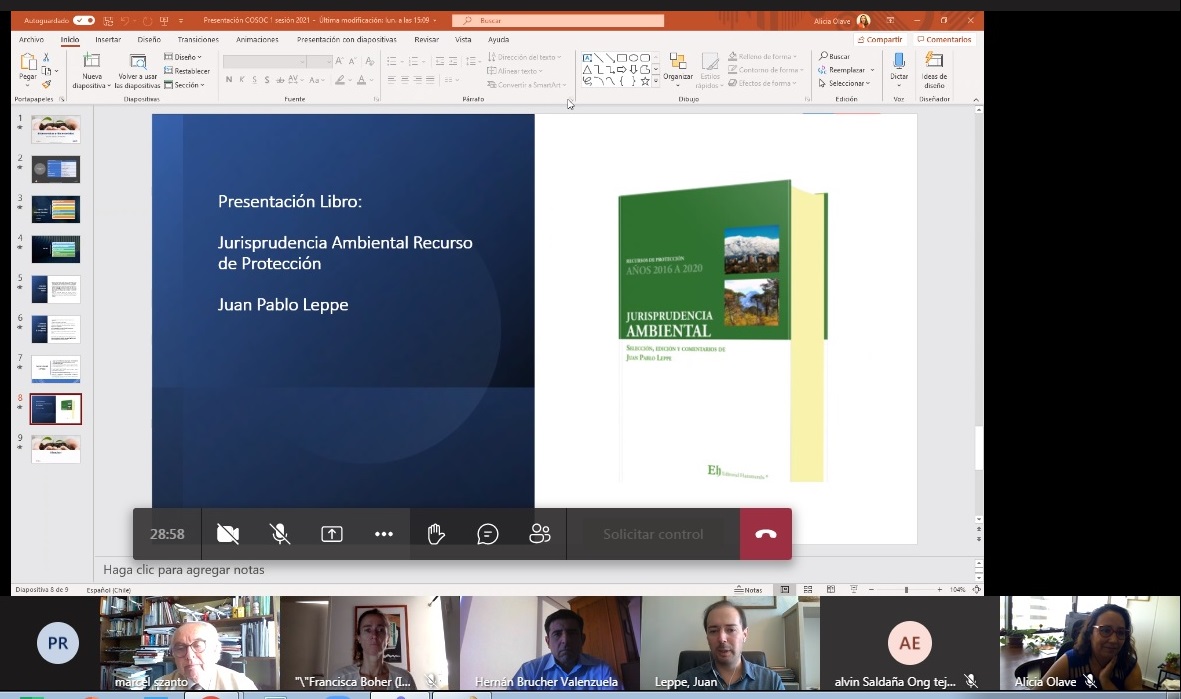The height and width of the screenshot is (699, 1181).
Task: Turn the camera on
Action: point(228,534)
